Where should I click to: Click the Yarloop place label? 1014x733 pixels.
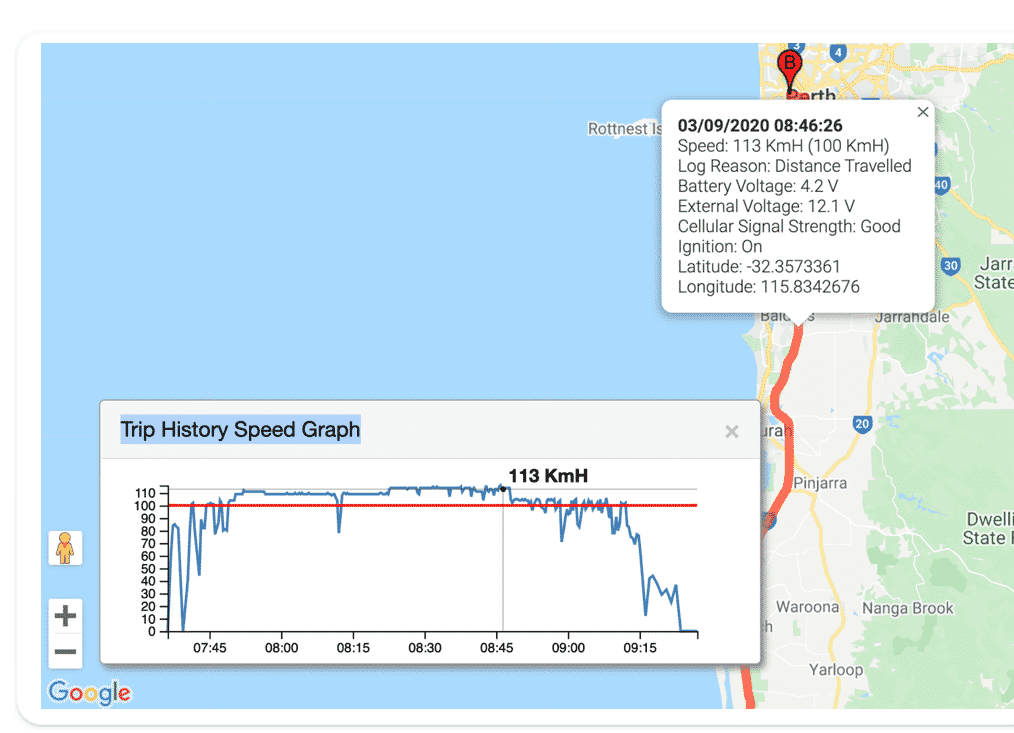point(835,669)
